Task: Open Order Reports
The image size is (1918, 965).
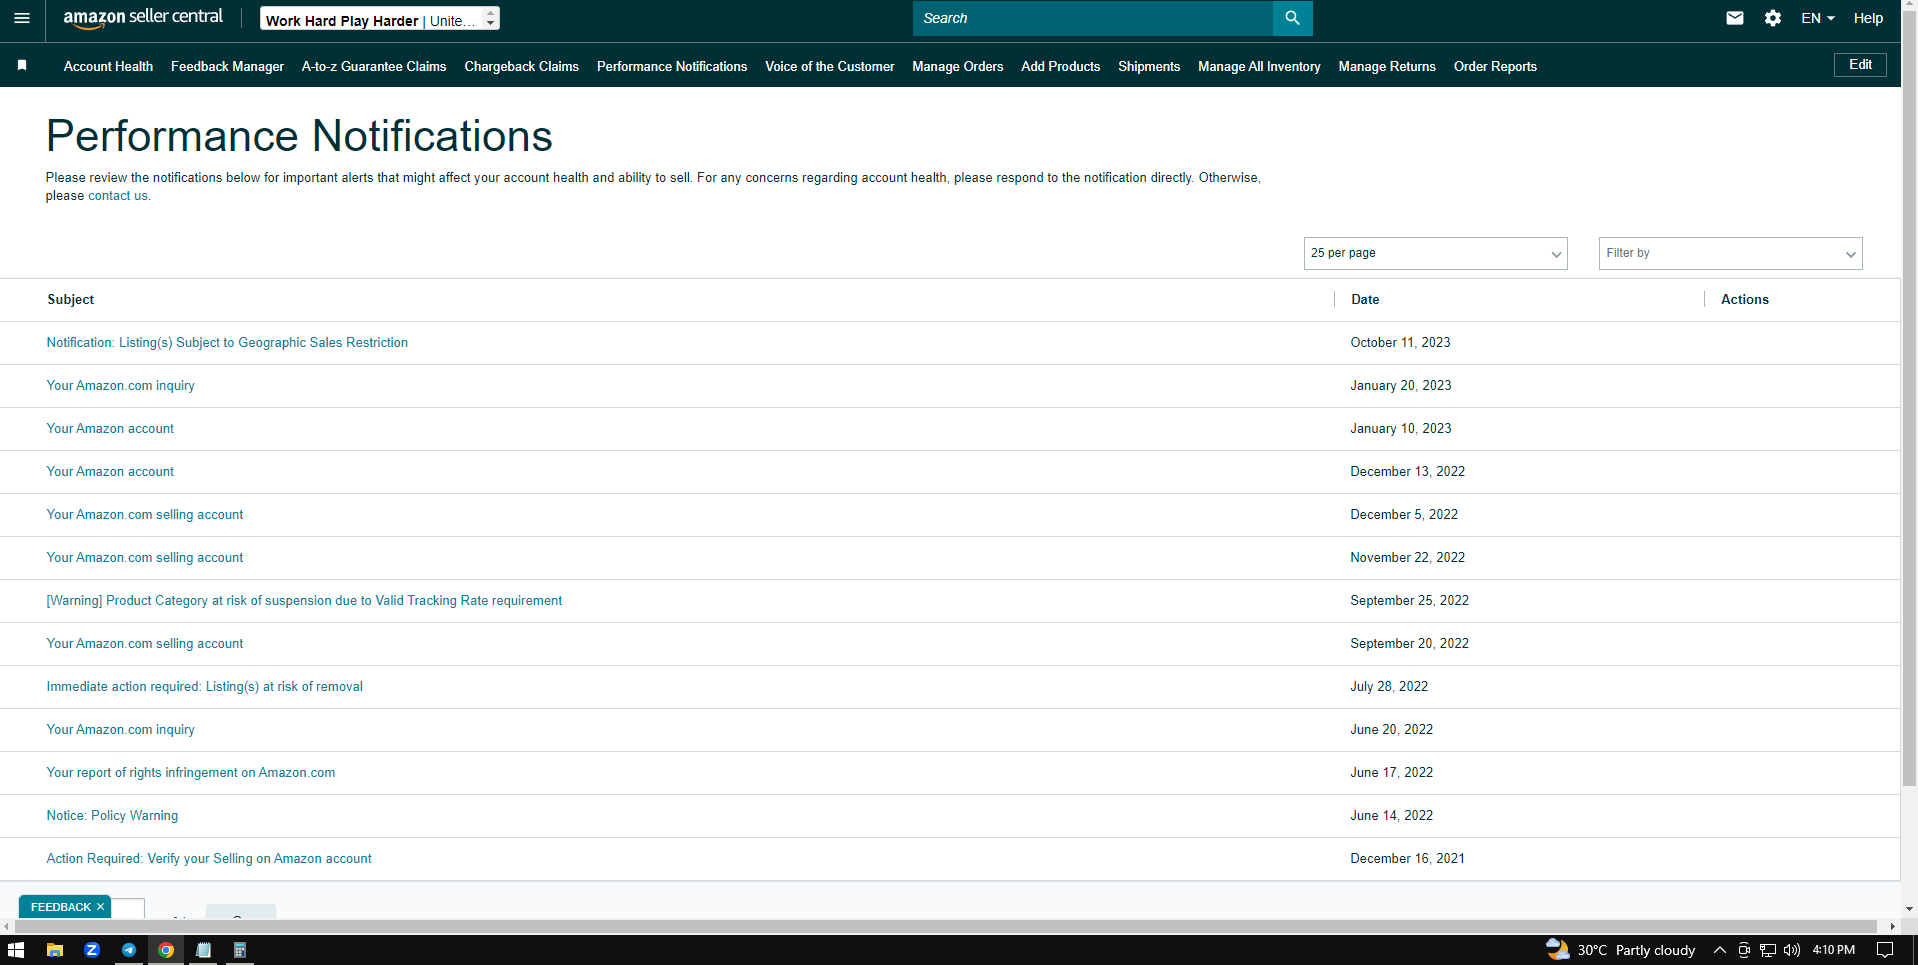Action: [x=1495, y=66]
